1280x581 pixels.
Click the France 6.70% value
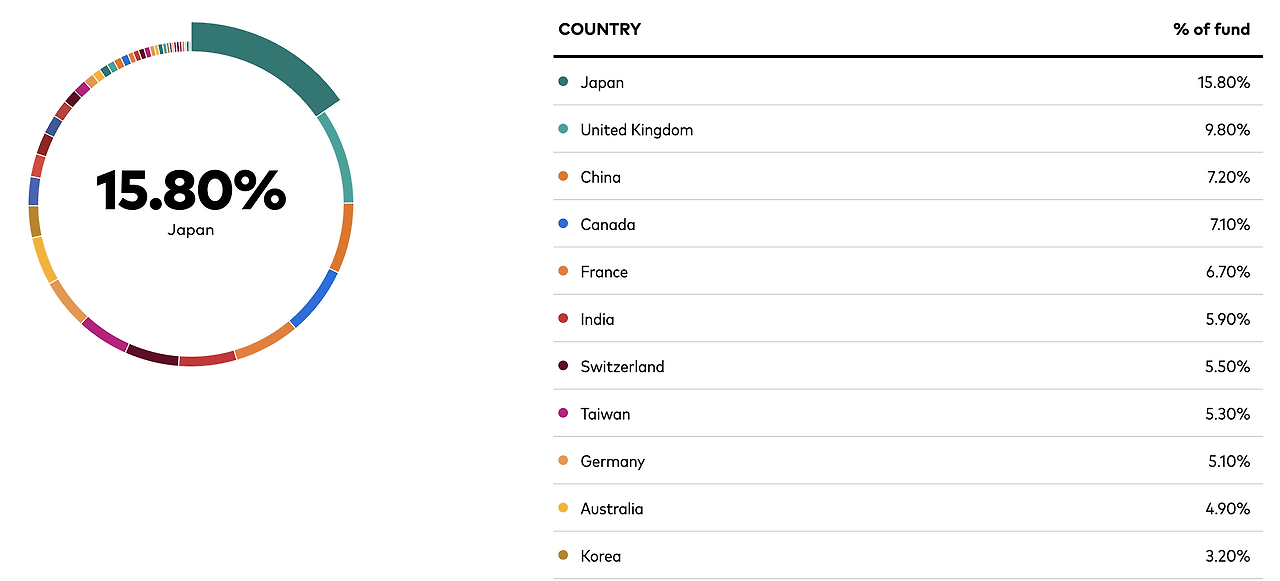[x=1229, y=272]
